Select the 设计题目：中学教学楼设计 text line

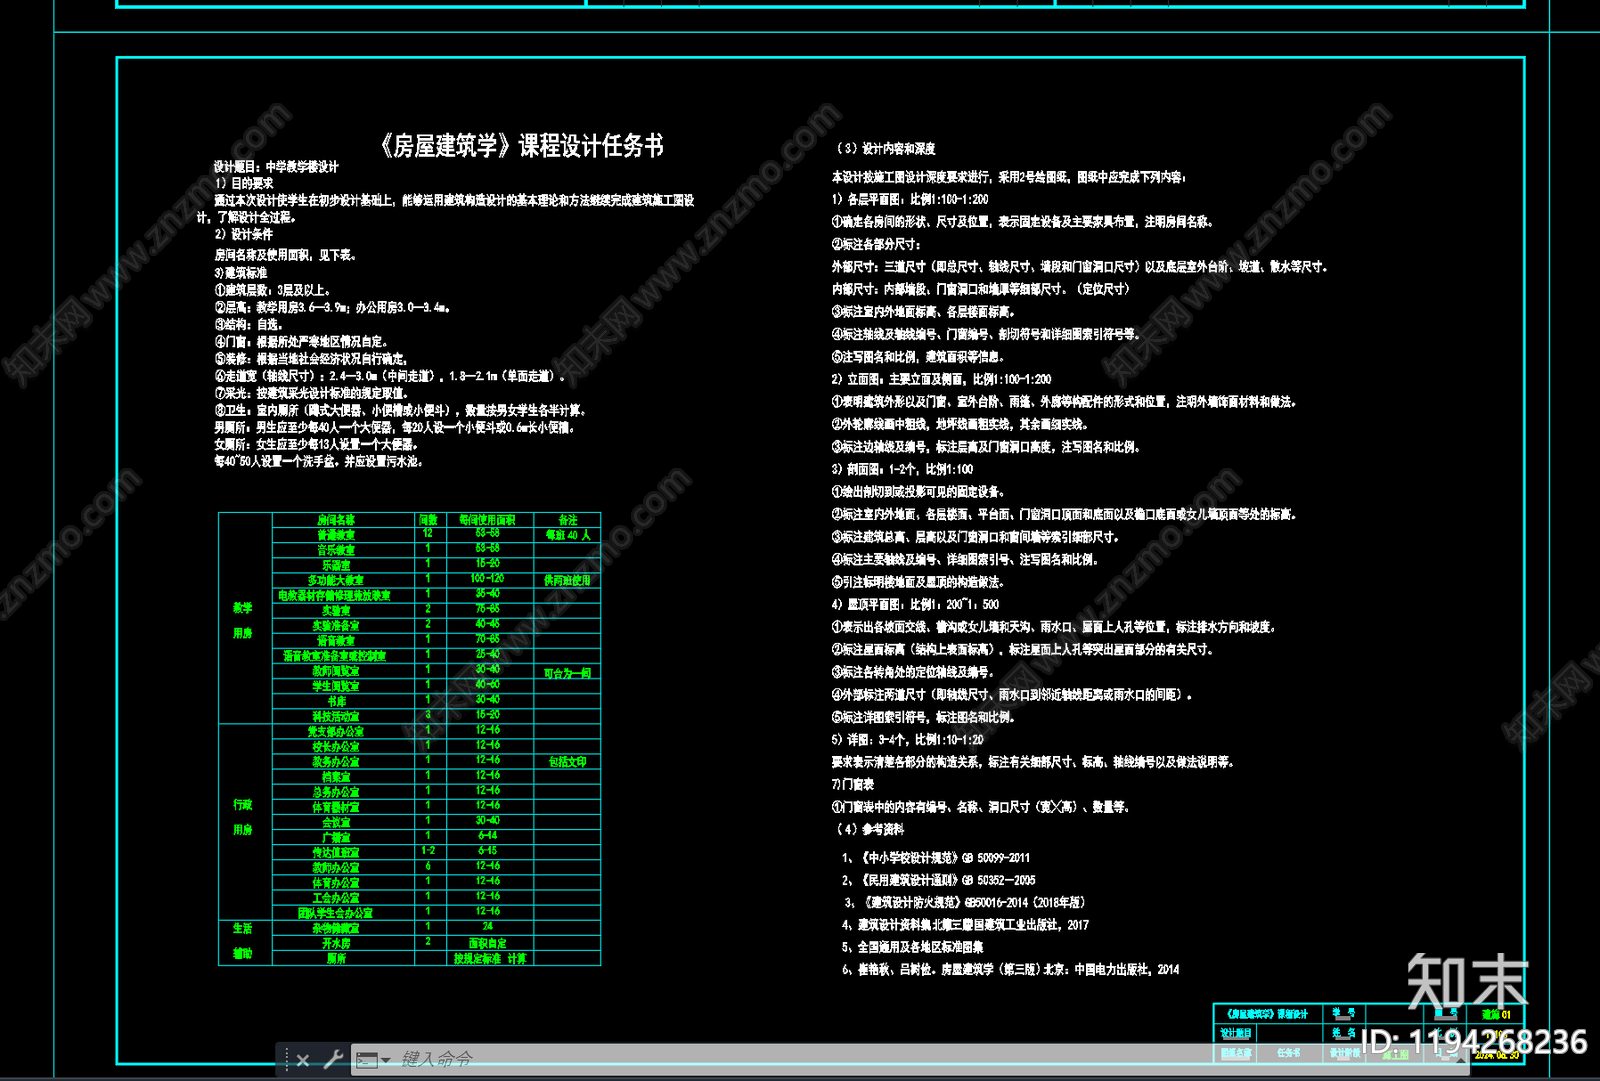click(276, 167)
